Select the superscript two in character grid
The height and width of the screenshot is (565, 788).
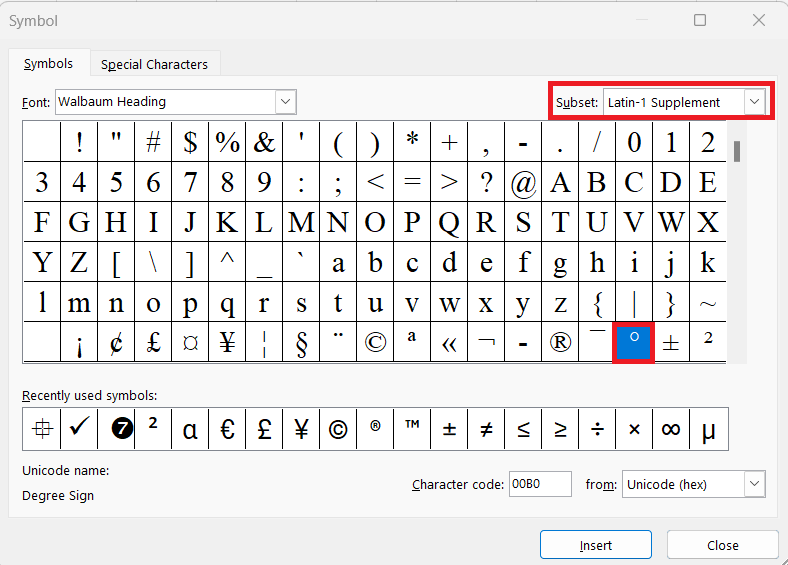pyautogui.click(x=708, y=342)
